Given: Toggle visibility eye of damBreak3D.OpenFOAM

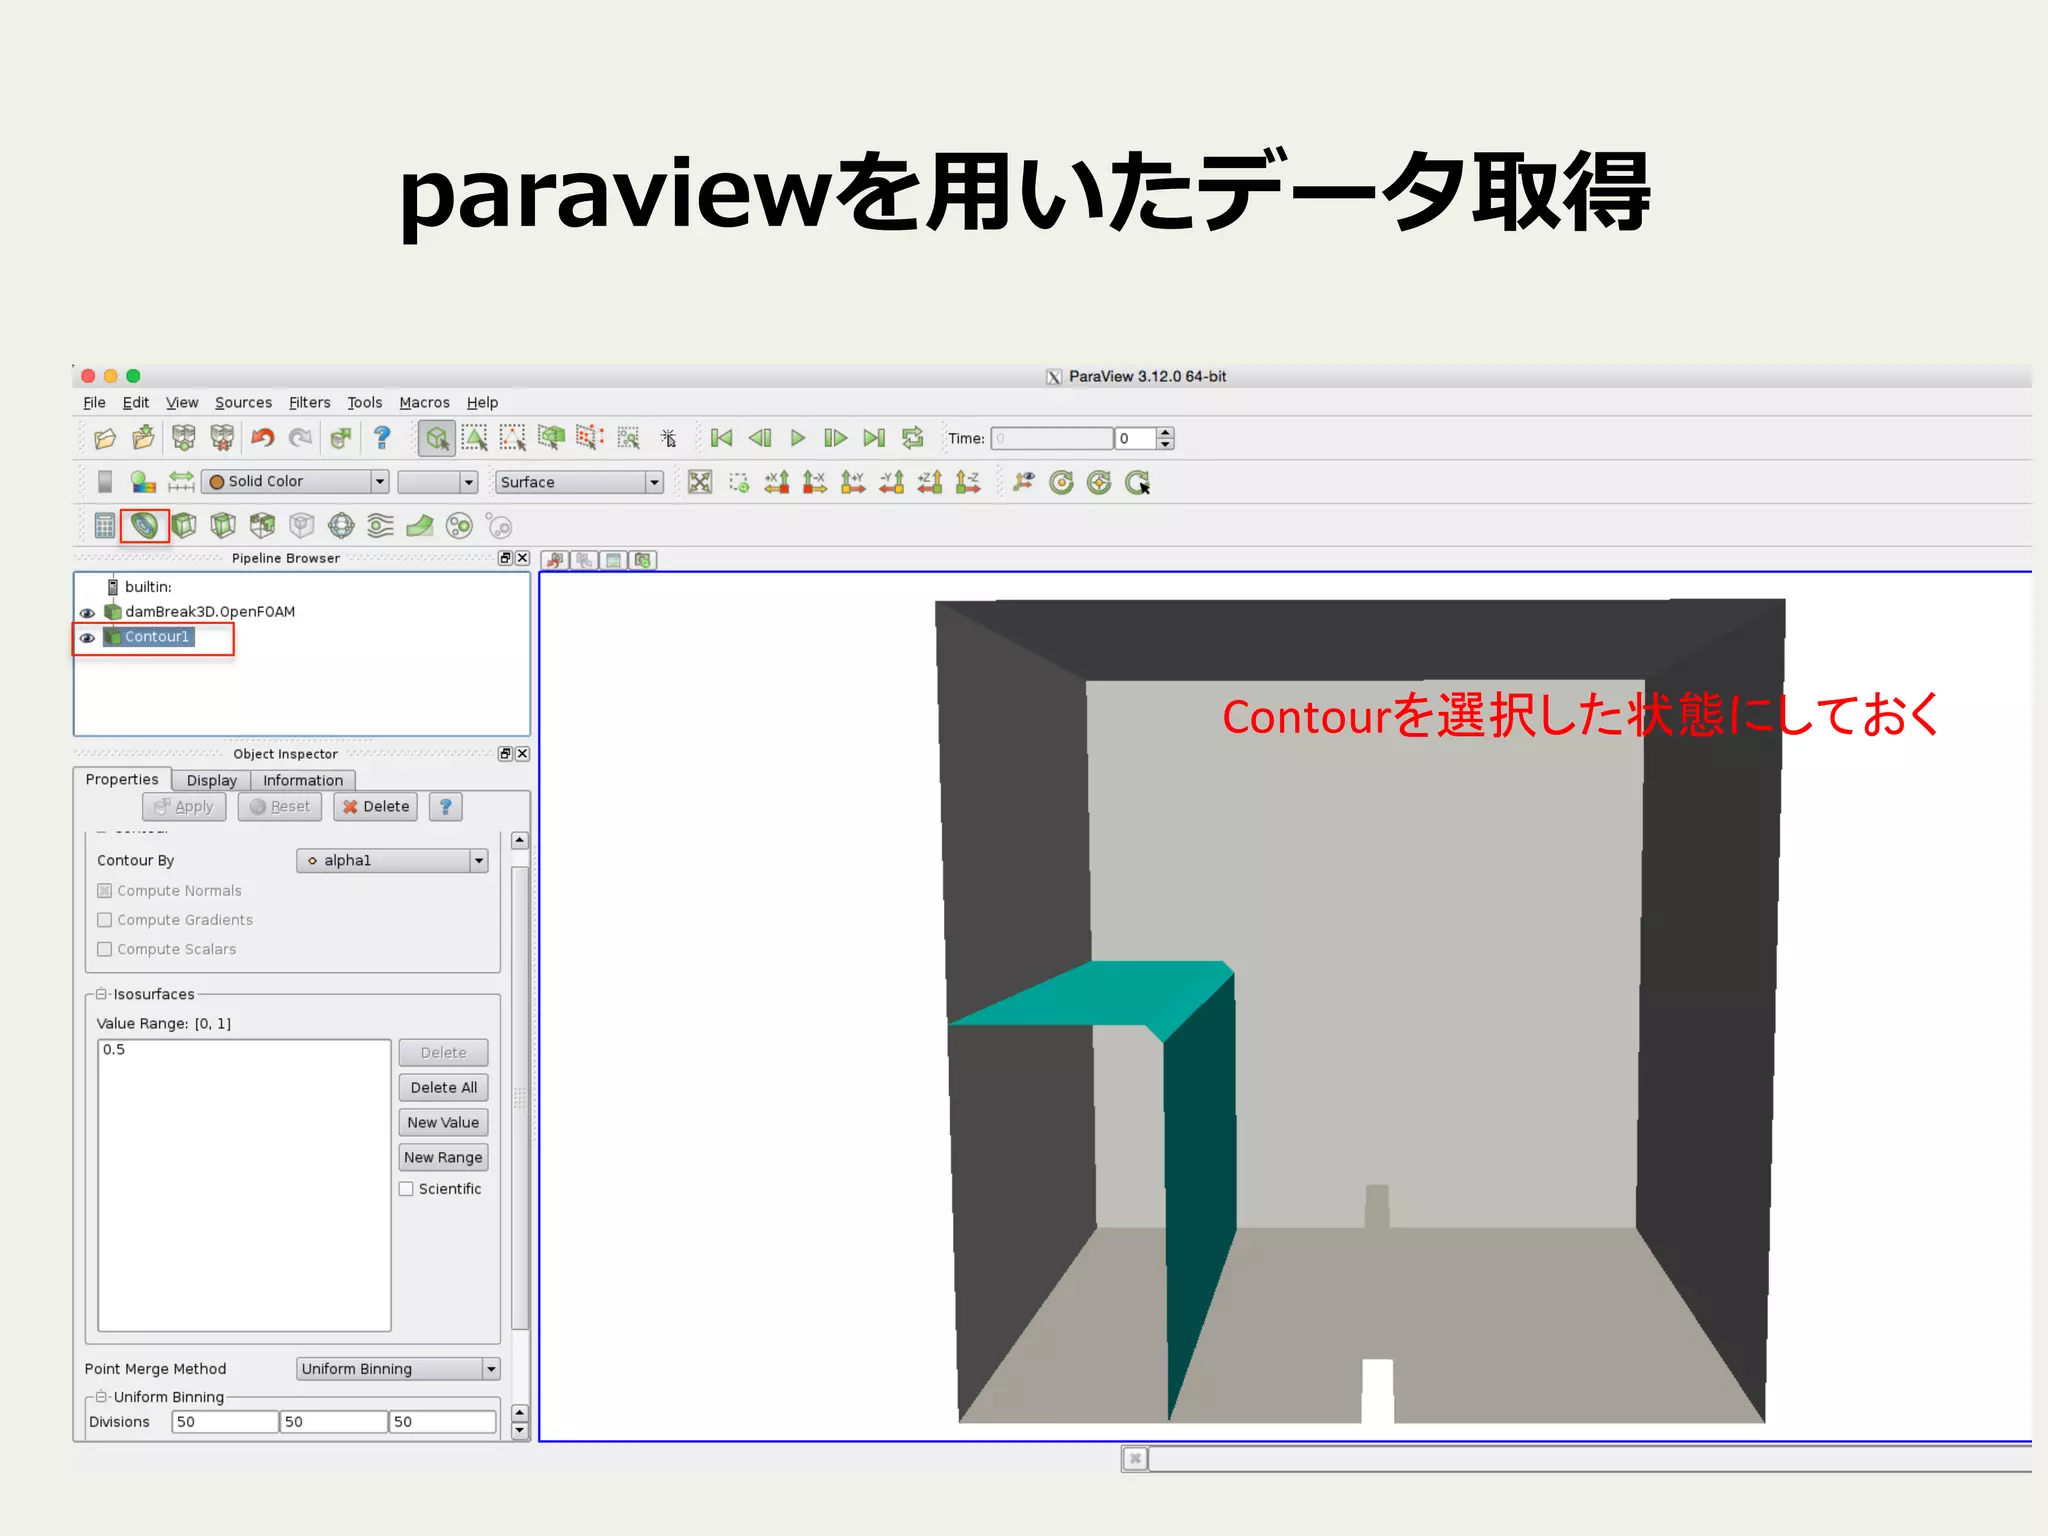Looking at the screenshot, I should [87, 613].
